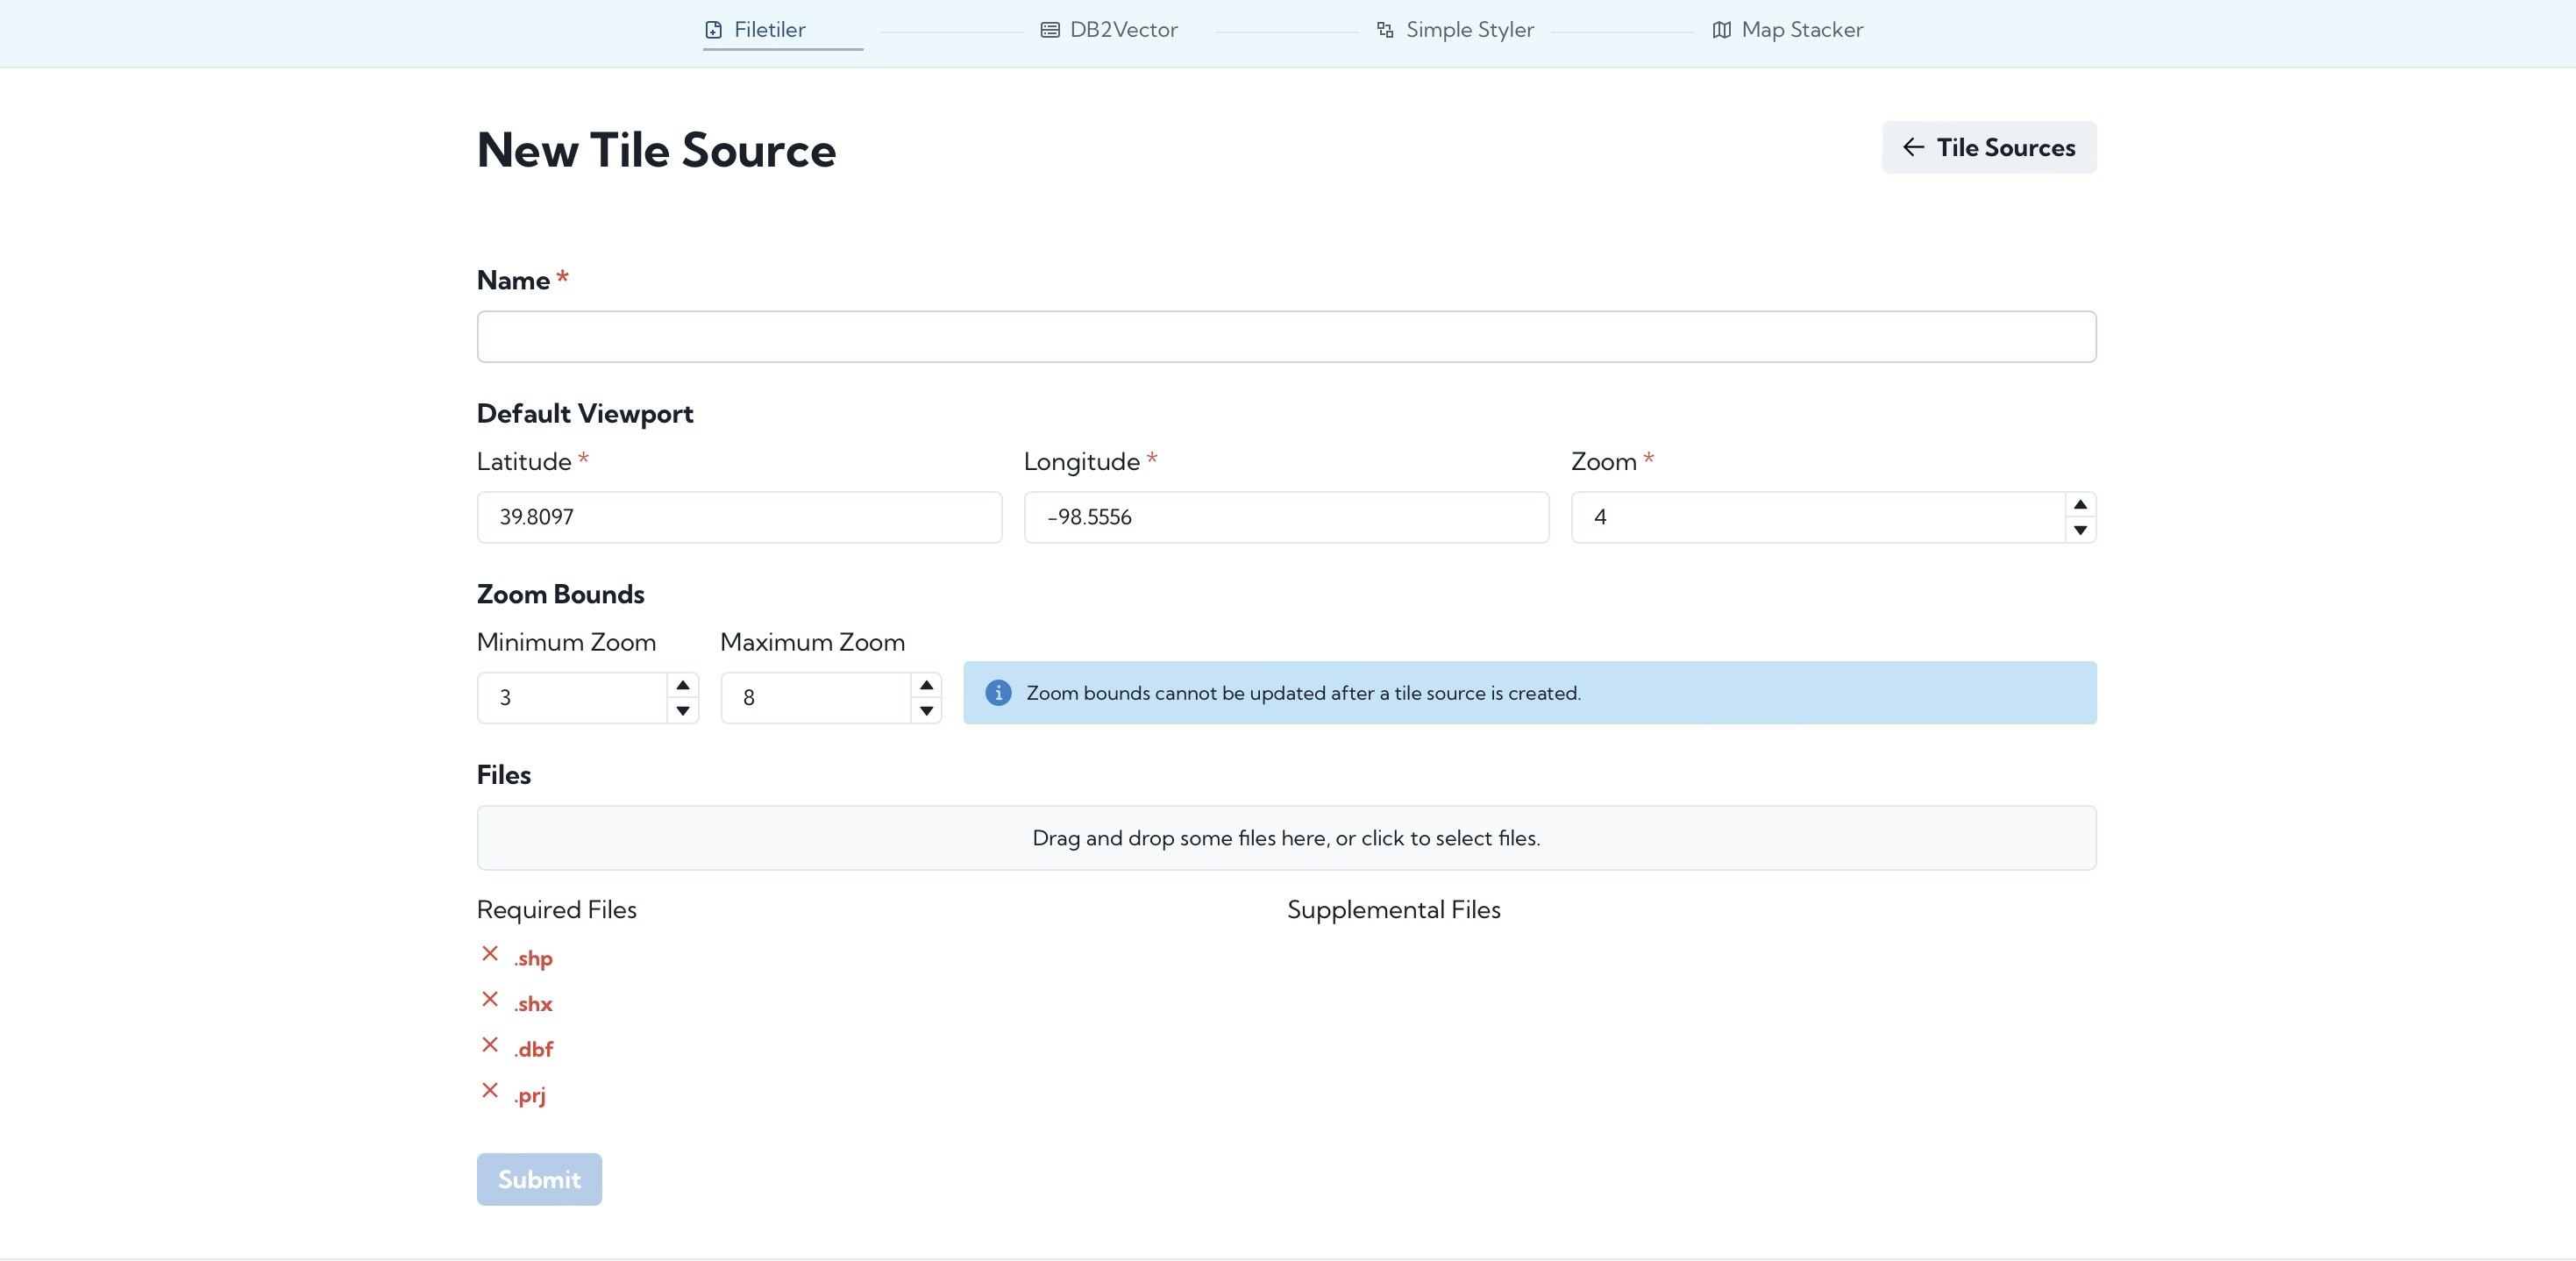The width and height of the screenshot is (2576, 1261).
Task: Click the Maximum Zoom field showing 8
Action: pos(816,697)
